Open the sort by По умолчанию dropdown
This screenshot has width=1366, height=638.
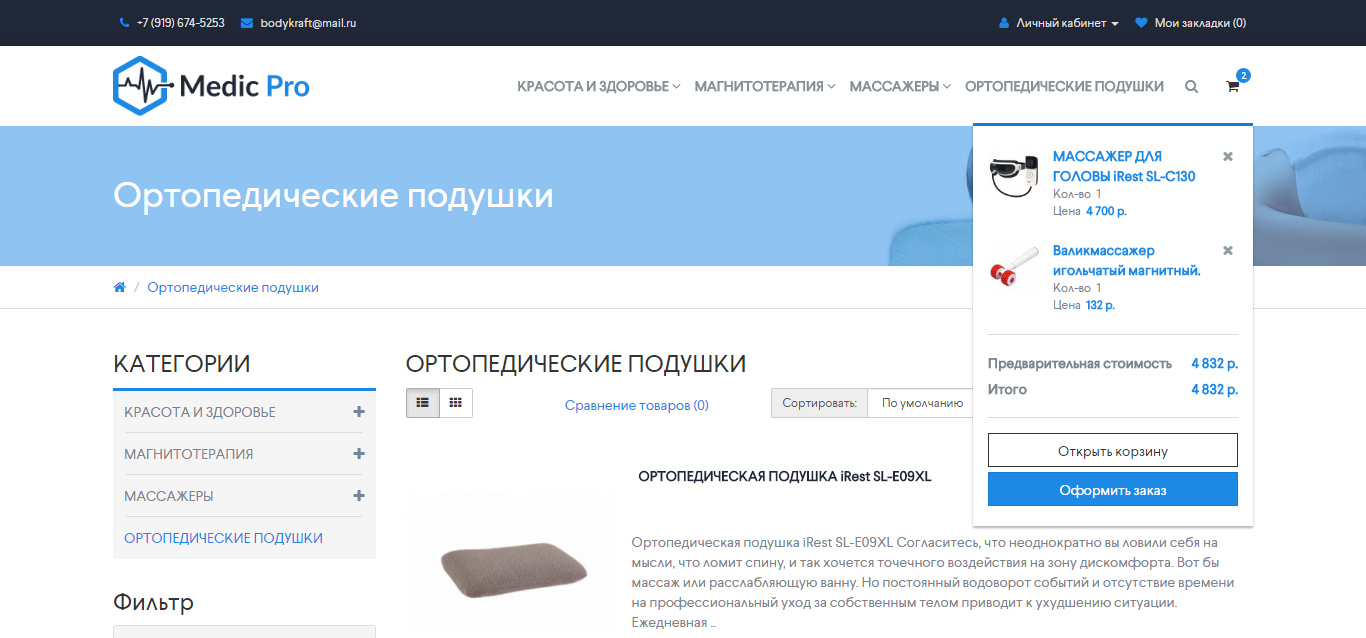pos(920,403)
